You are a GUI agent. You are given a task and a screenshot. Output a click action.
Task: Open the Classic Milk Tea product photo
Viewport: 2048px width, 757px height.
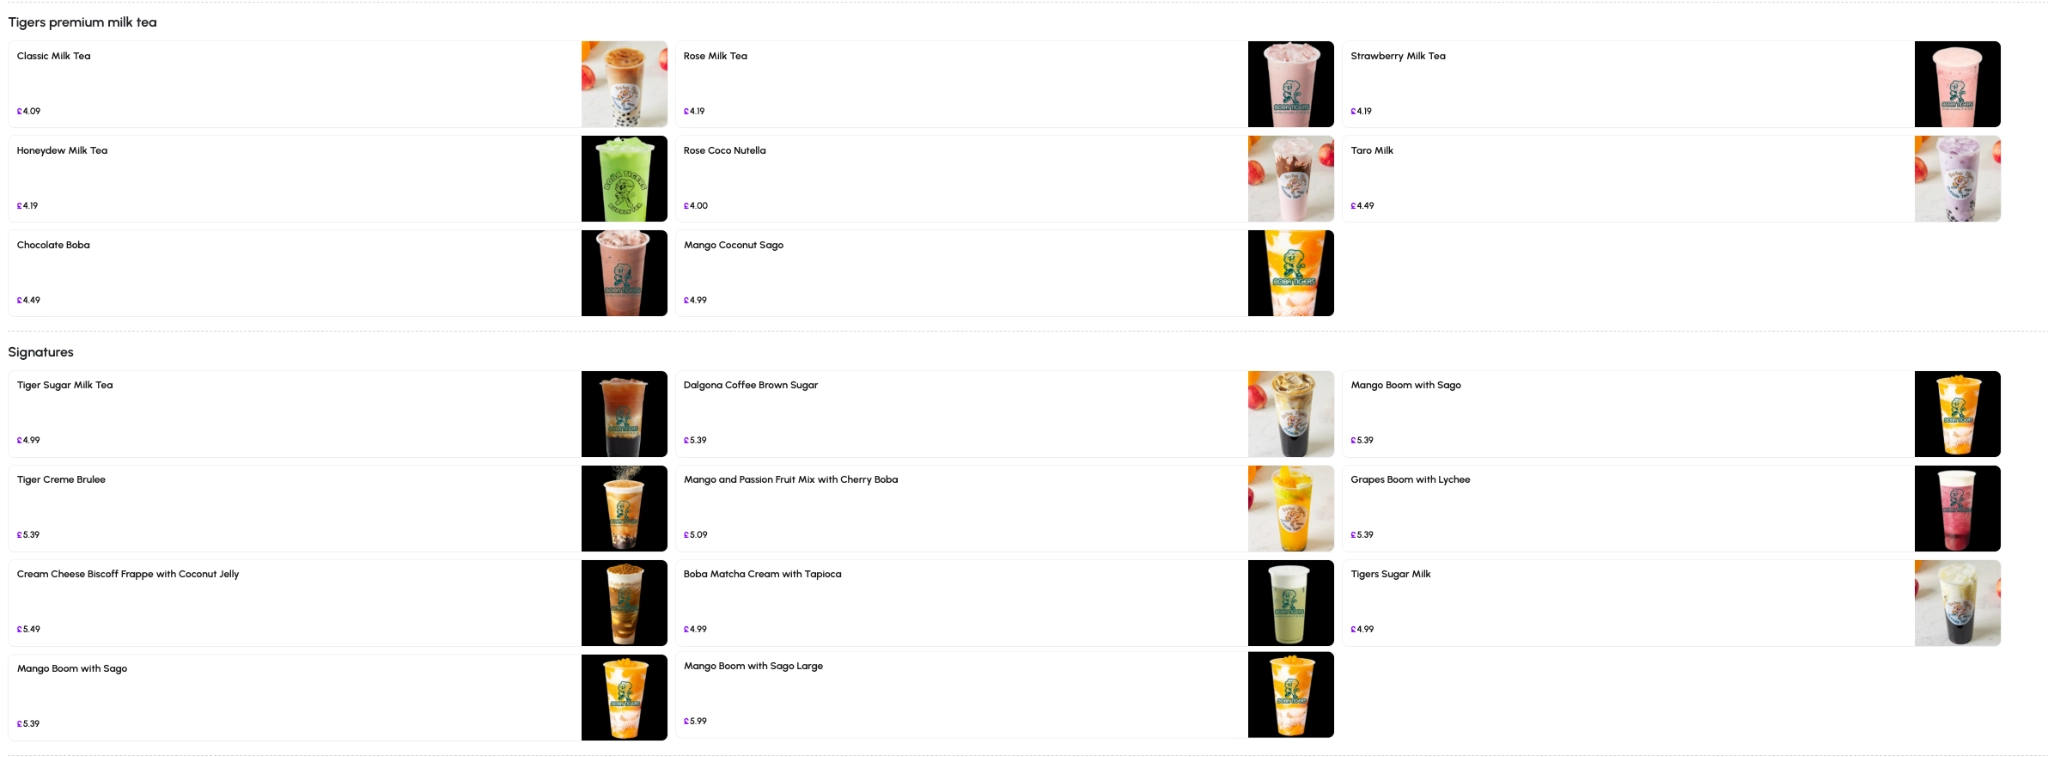(x=624, y=84)
